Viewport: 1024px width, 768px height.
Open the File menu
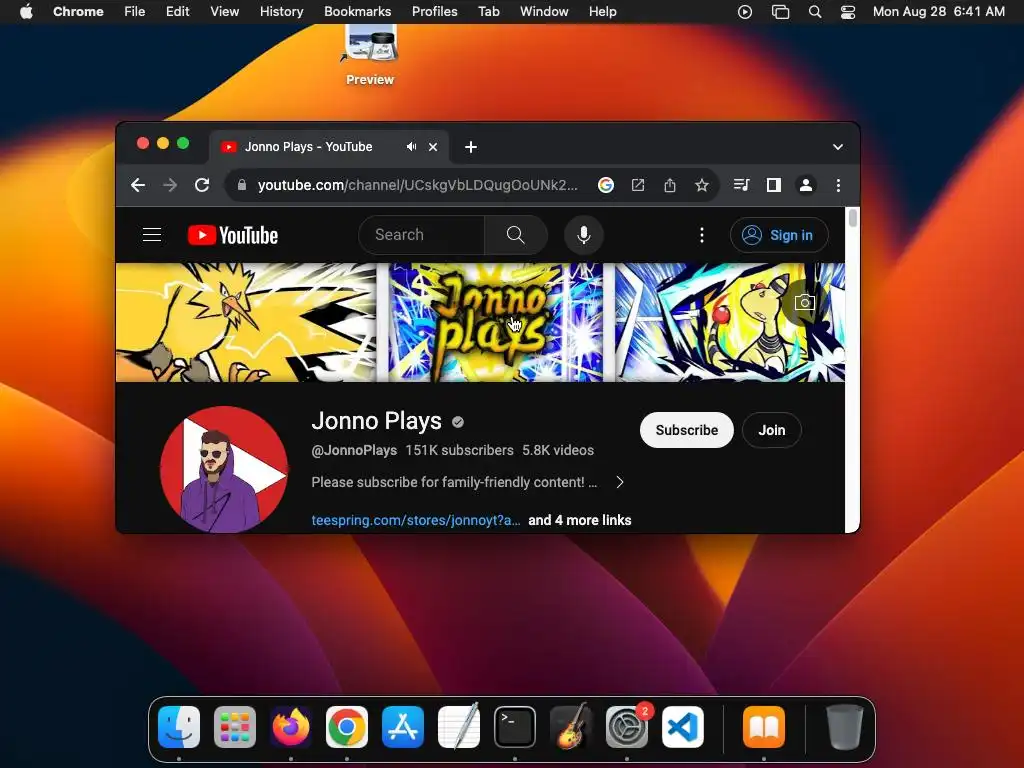click(x=135, y=12)
